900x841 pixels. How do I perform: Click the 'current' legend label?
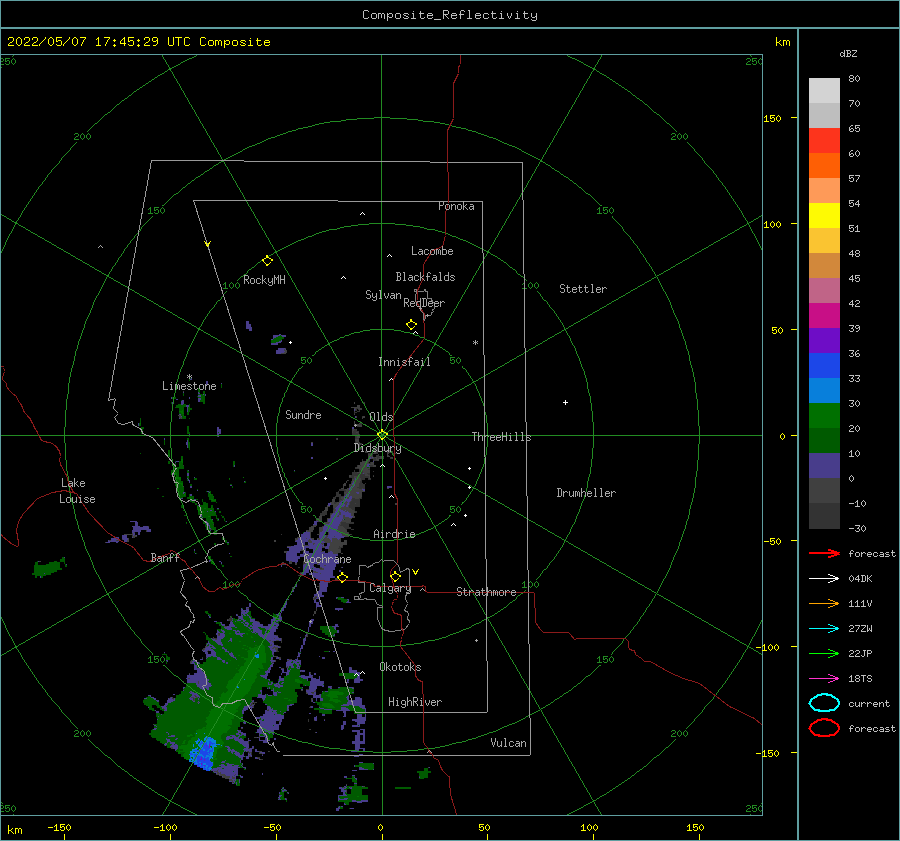point(869,703)
